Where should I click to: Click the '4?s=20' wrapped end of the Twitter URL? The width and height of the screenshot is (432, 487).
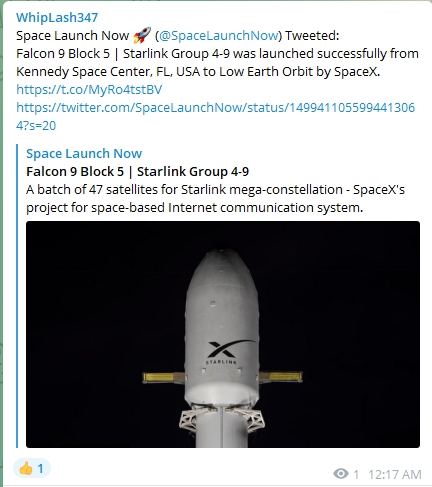pos(36,125)
